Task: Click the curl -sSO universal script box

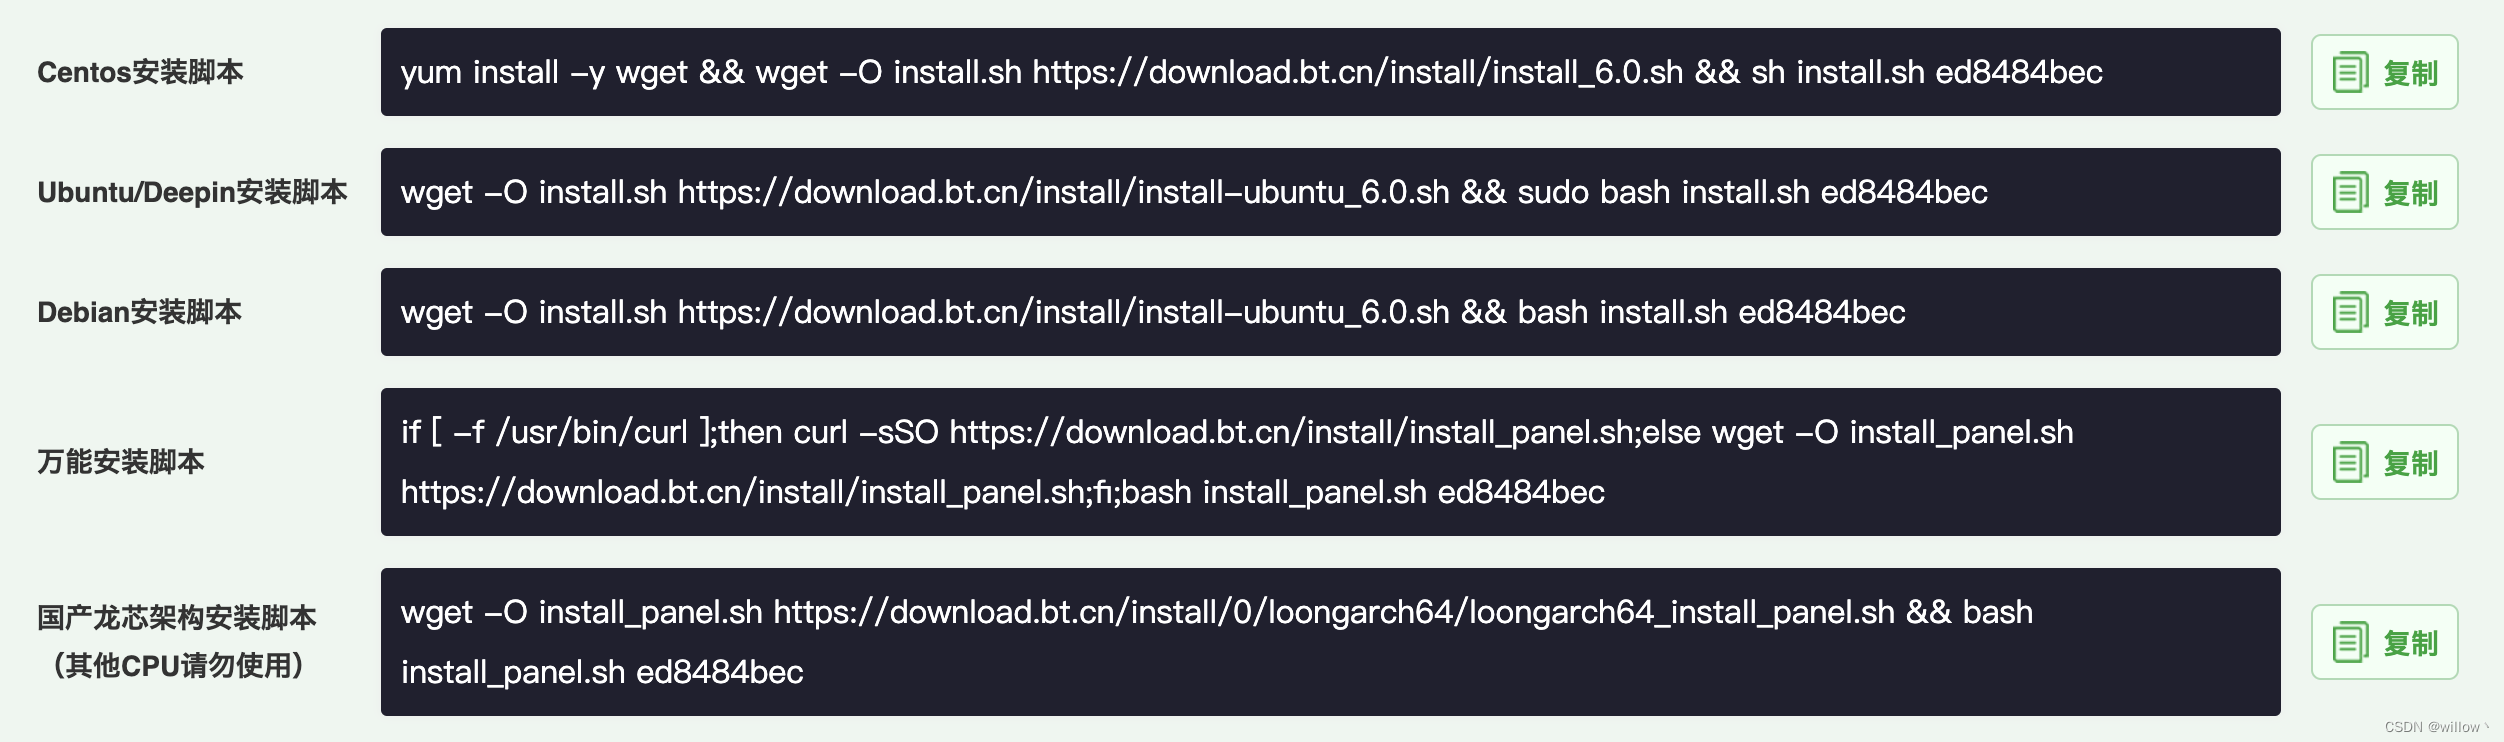Action: 1330,462
